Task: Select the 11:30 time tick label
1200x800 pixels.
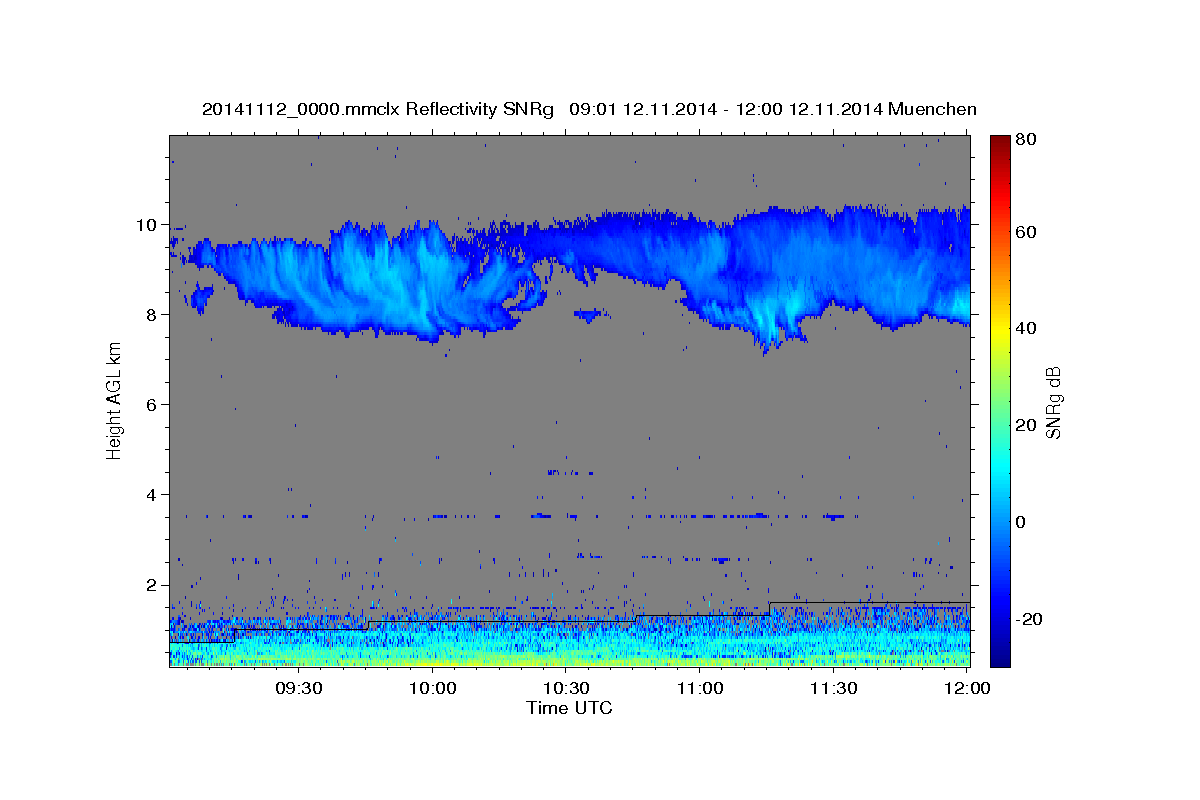Action: (x=833, y=688)
